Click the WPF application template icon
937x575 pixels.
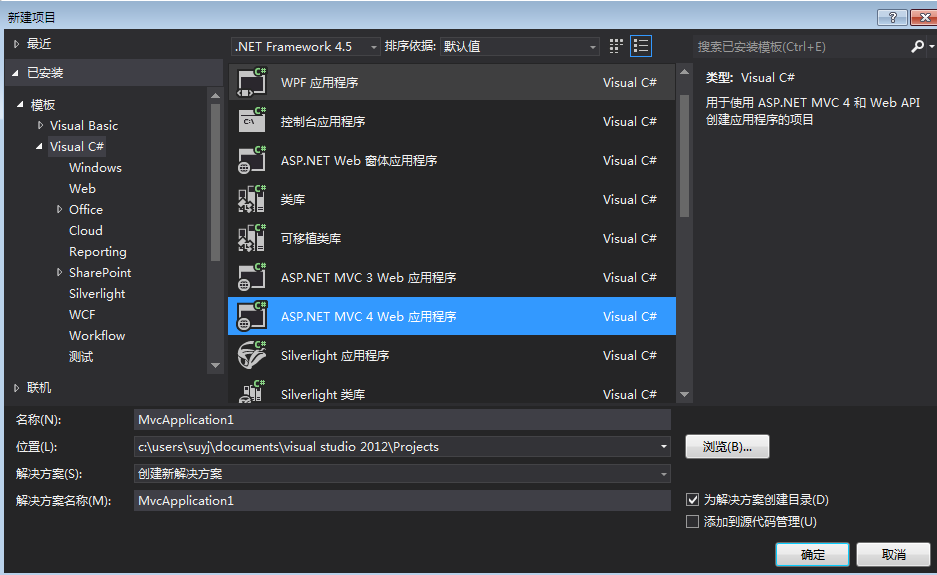click(x=252, y=82)
